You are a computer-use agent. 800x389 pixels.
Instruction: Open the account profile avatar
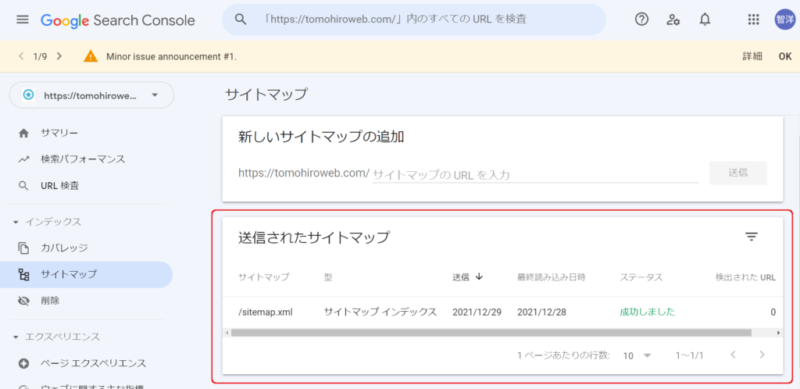785,19
